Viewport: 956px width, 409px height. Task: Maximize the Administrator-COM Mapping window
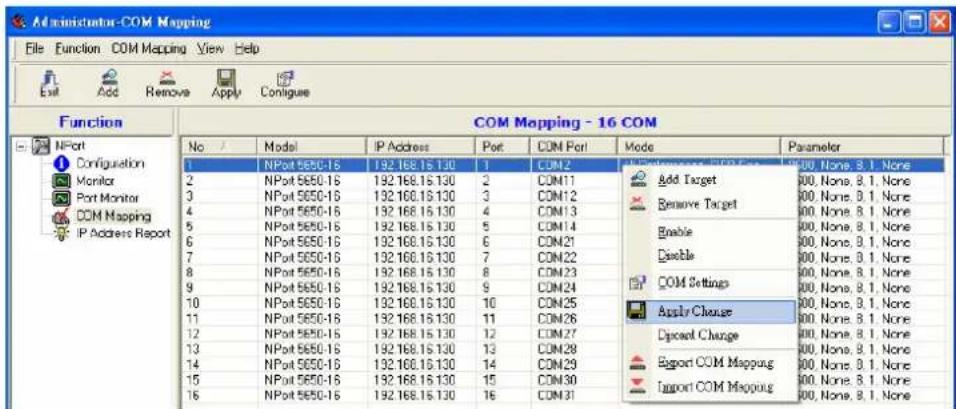coord(913,23)
